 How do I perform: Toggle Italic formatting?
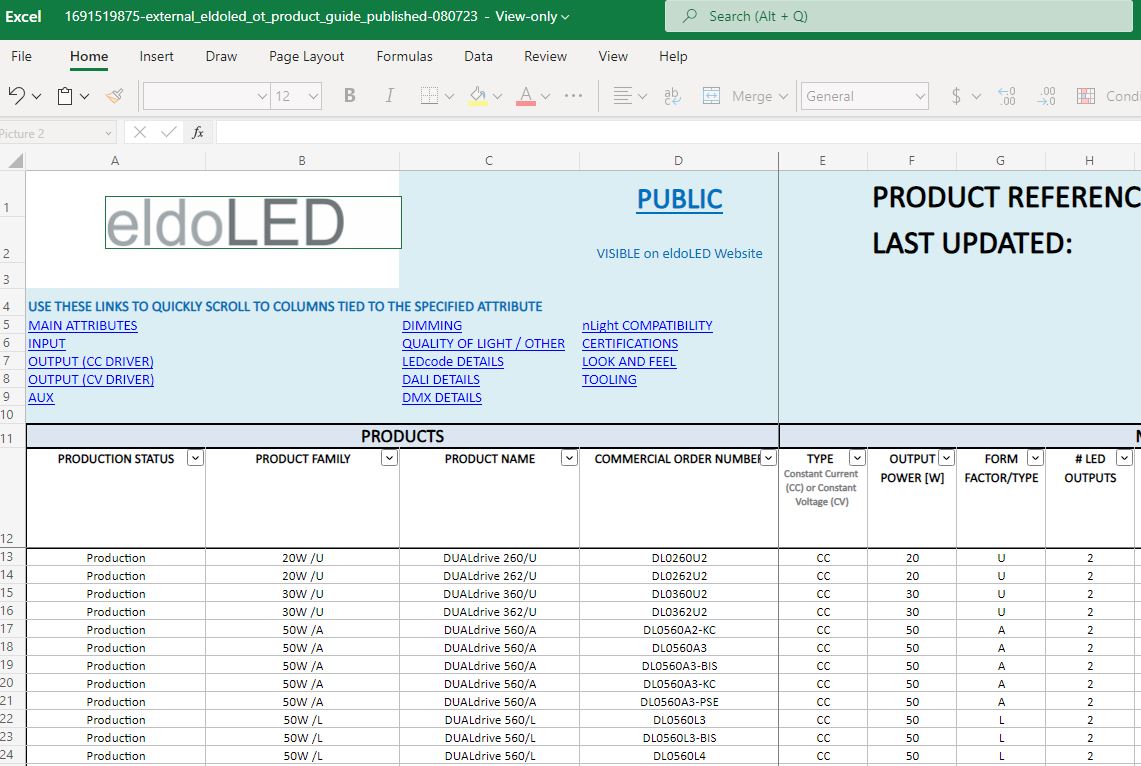389,96
